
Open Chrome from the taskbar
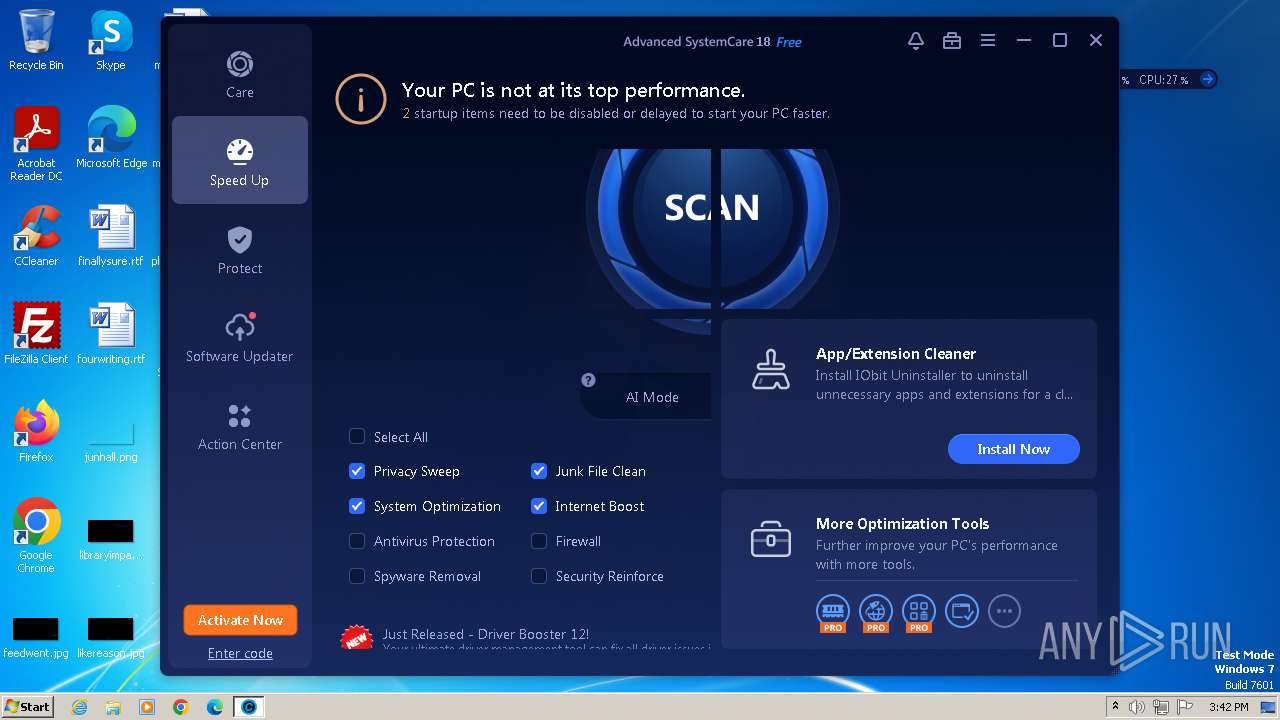(x=181, y=707)
